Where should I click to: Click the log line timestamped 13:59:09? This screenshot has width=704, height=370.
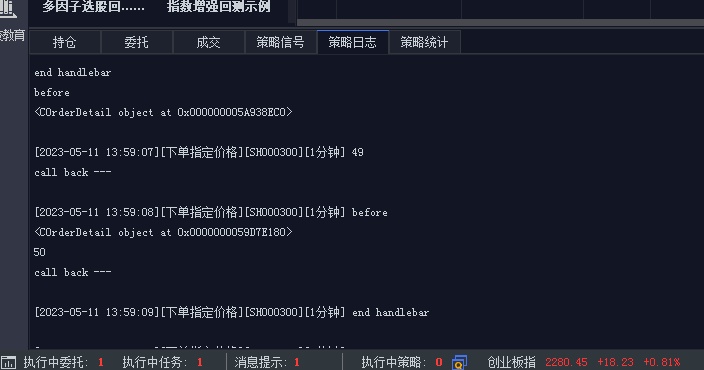(232, 312)
